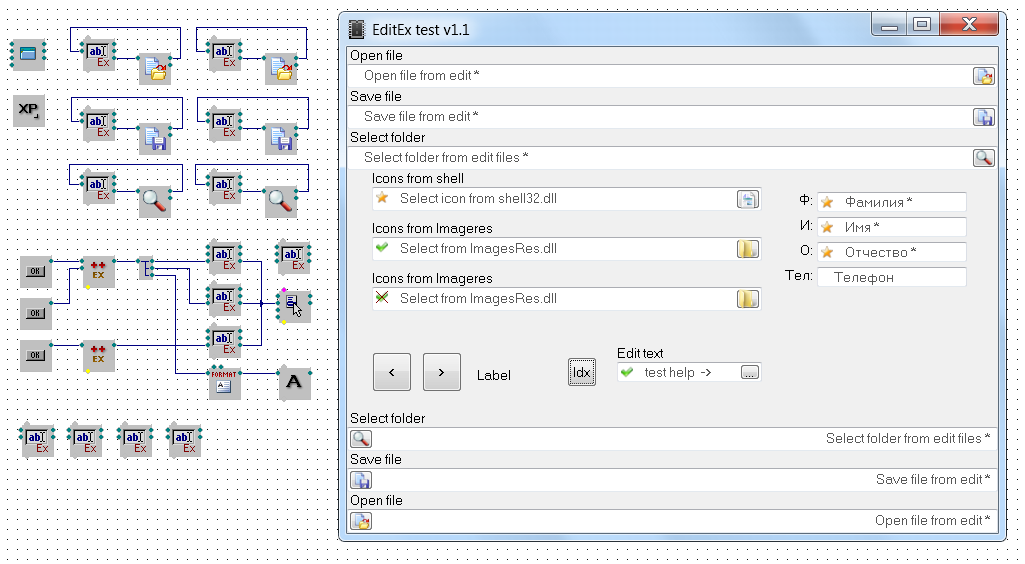This screenshot has height=564, width=1025.
Task: Click the '<' previous button
Action: click(x=392, y=372)
